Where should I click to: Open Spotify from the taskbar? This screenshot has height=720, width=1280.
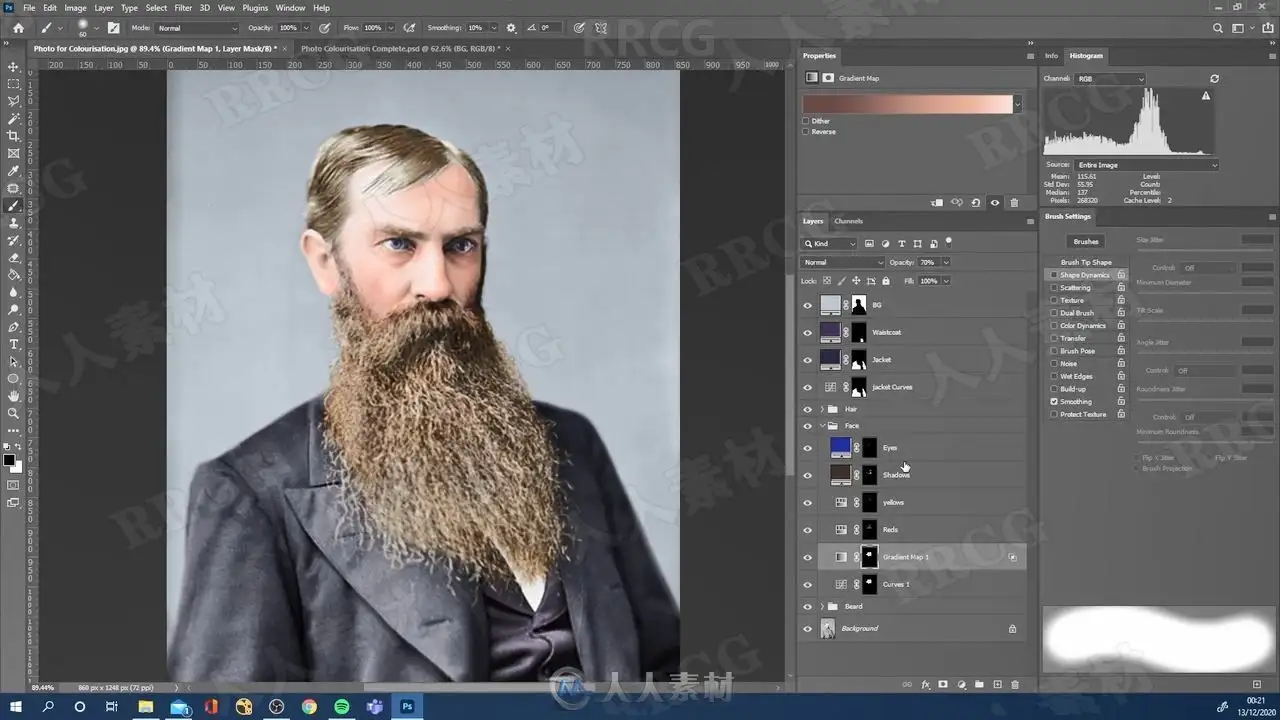pos(341,707)
